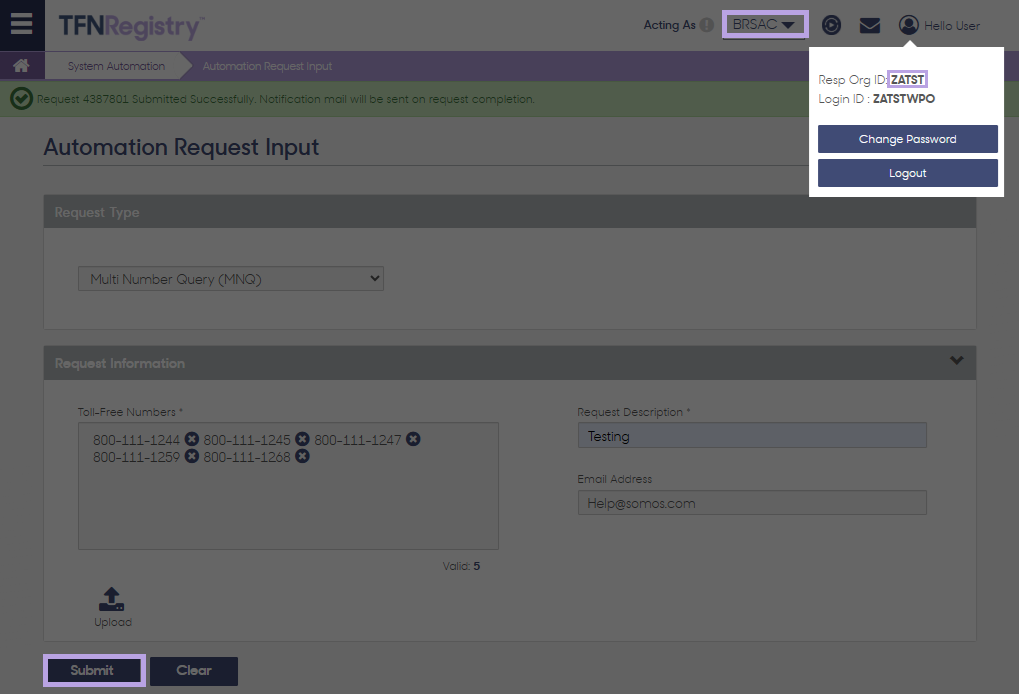Open the hamburger navigation menu
This screenshot has height=694, width=1019.
[21, 24]
